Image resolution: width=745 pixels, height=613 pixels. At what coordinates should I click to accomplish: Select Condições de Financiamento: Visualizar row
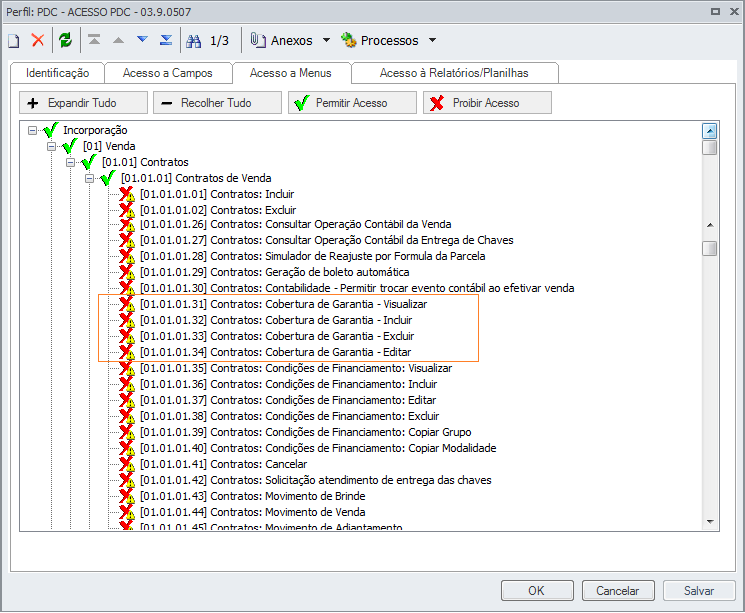[296, 368]
